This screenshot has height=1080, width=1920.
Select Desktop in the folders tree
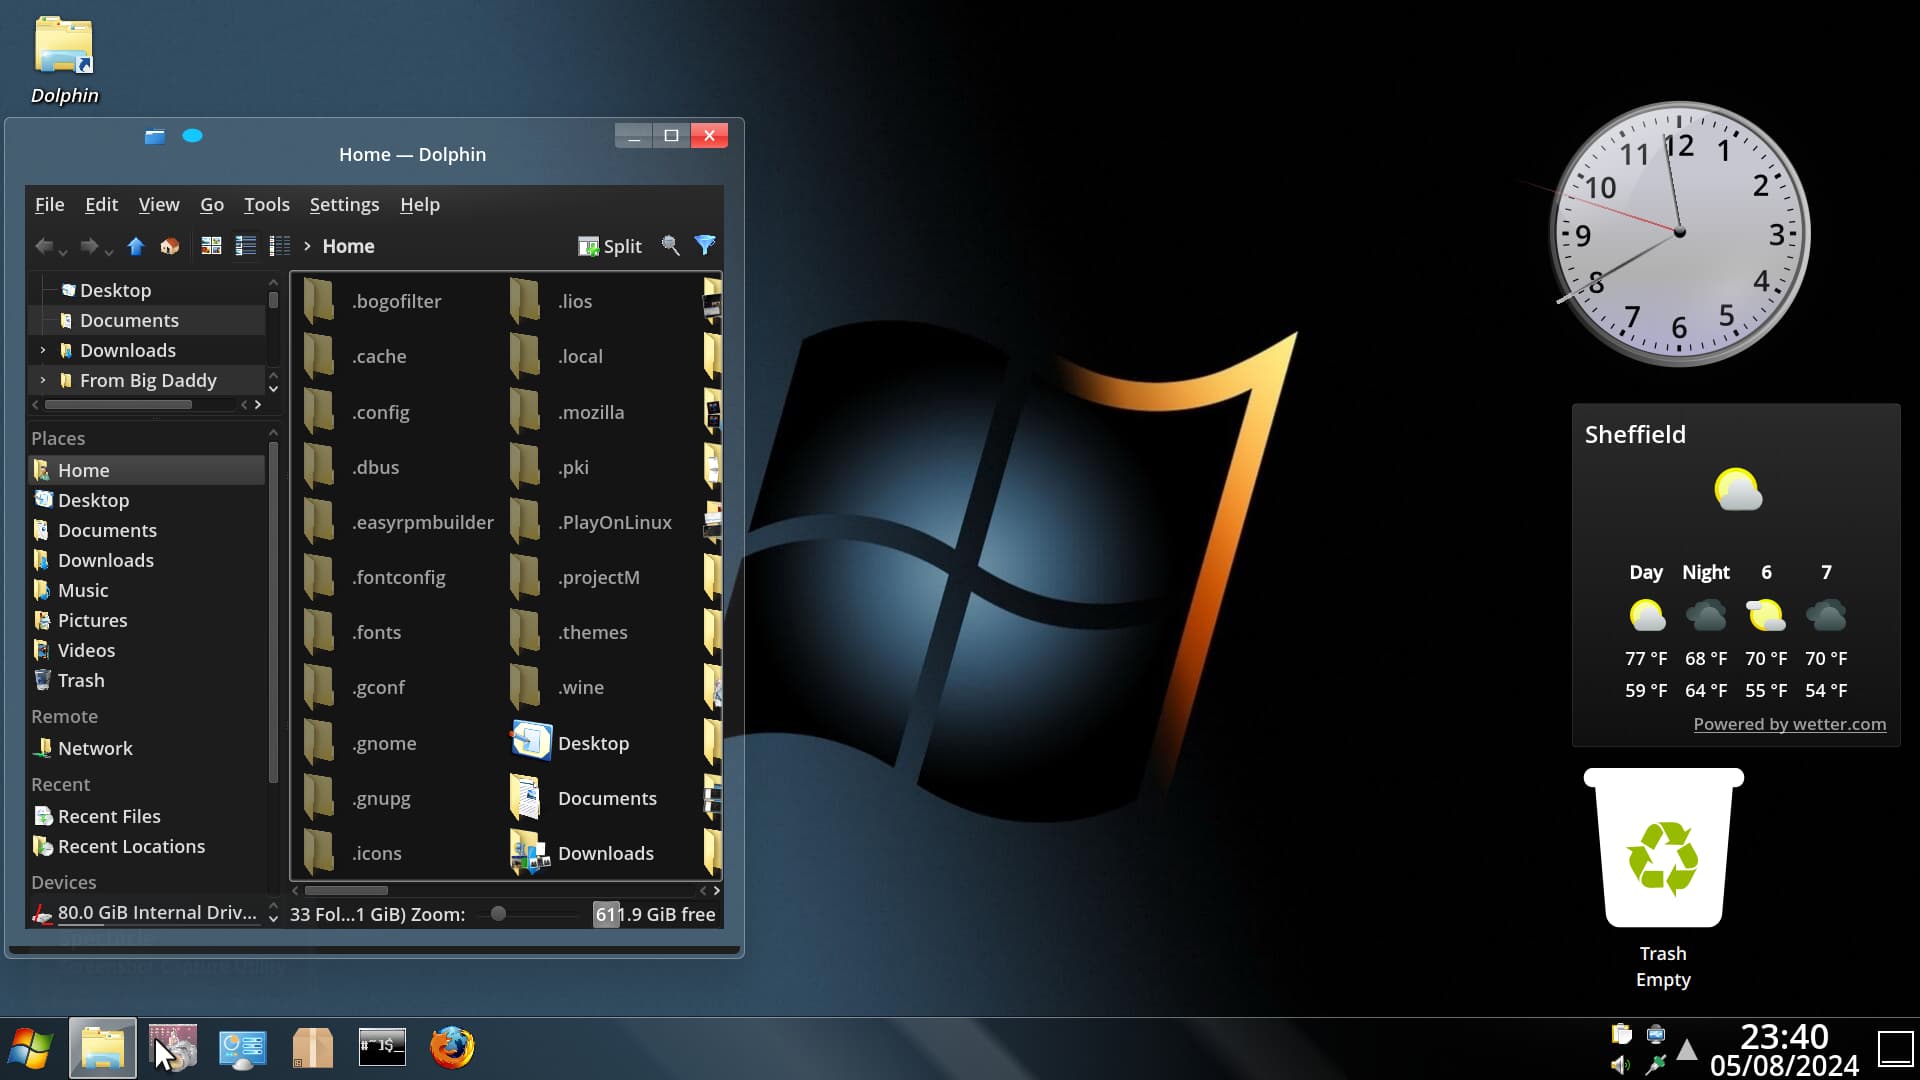coord(115,290)
